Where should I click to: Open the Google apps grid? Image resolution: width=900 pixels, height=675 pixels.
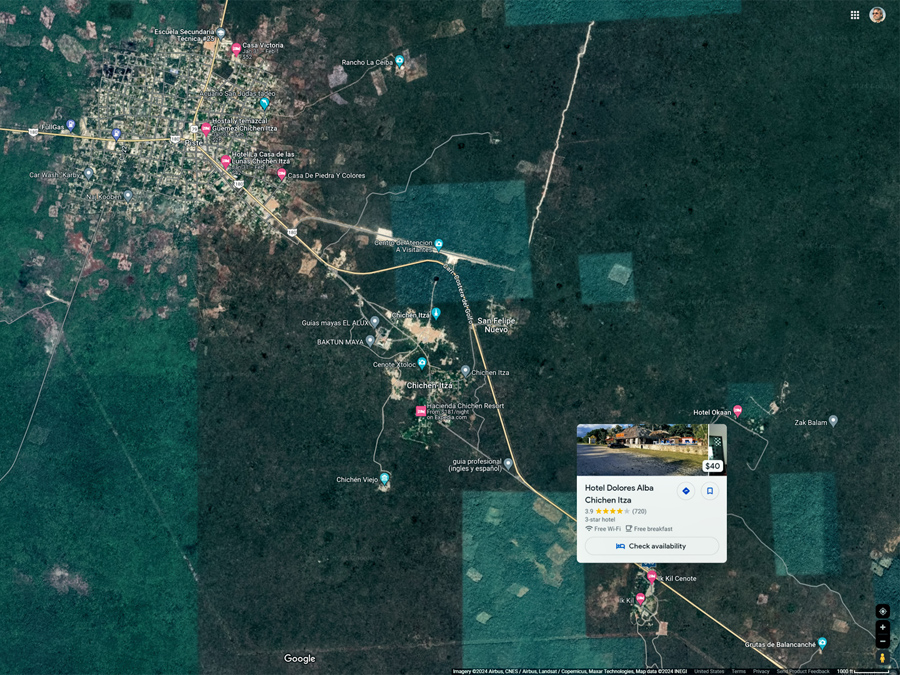(x=854, y=15)
